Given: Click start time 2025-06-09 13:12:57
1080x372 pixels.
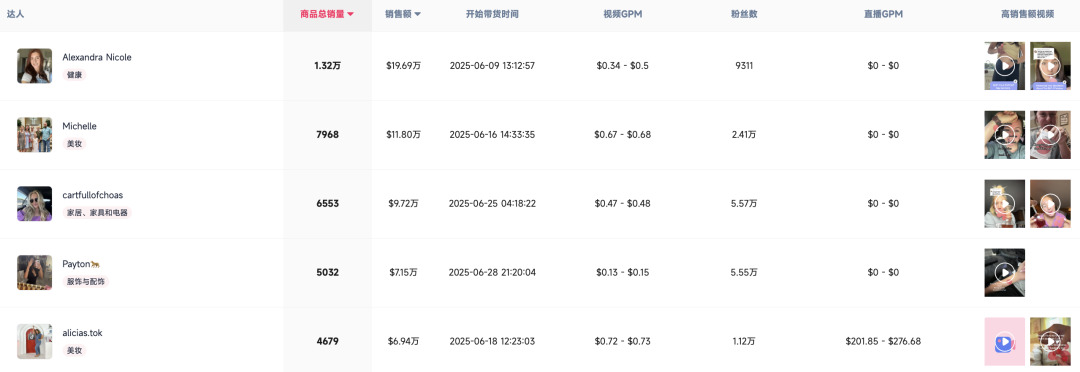Looking at the screenshot, I should click(492, 65).
